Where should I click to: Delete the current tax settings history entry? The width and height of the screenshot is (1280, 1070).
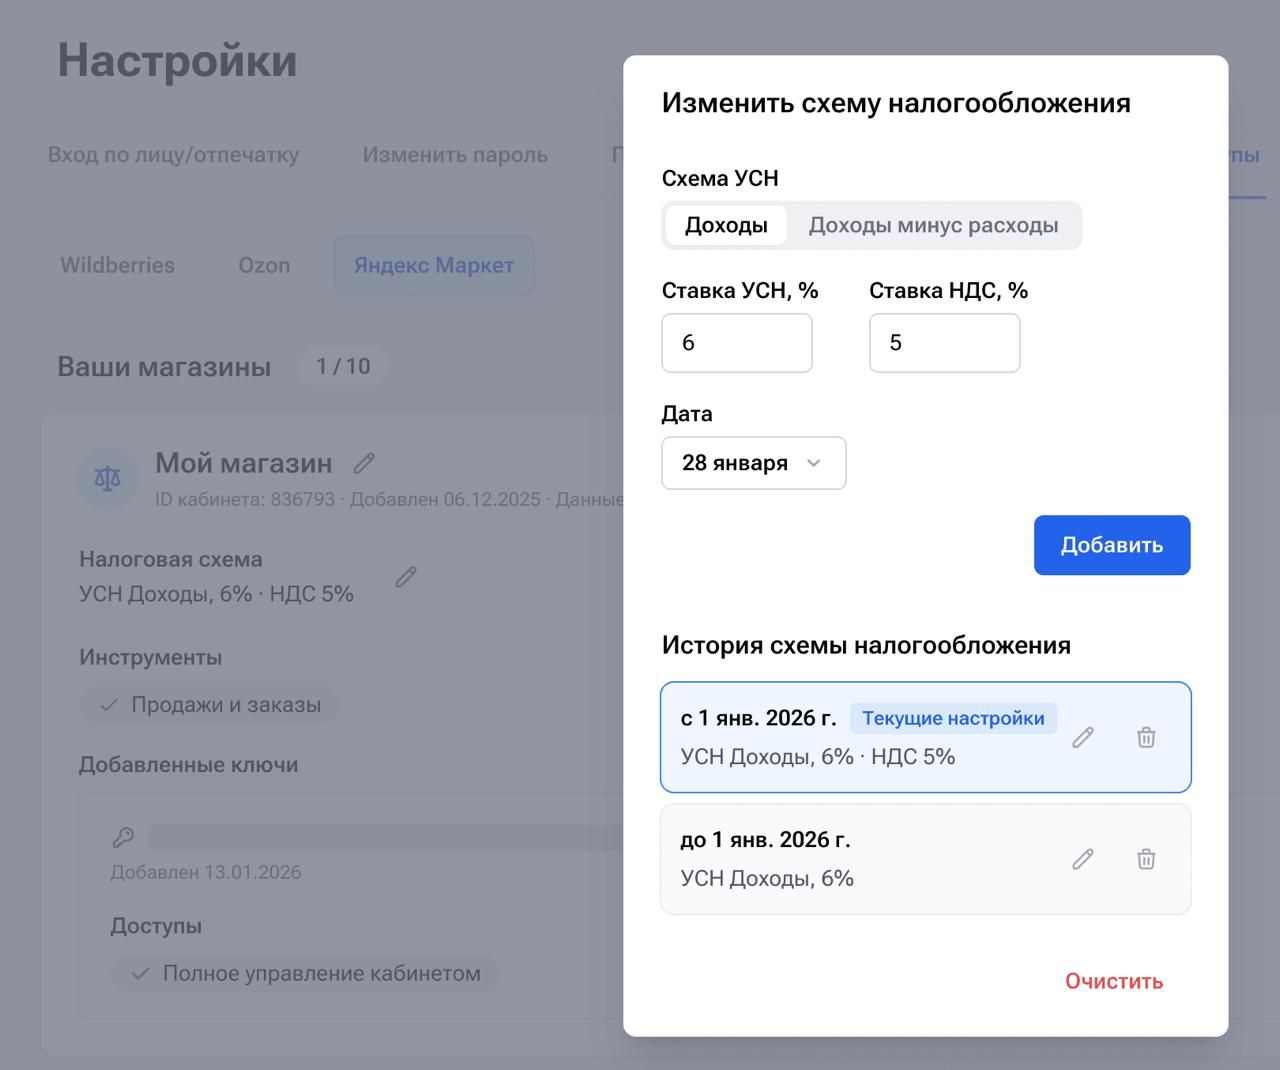(1146, 738)
